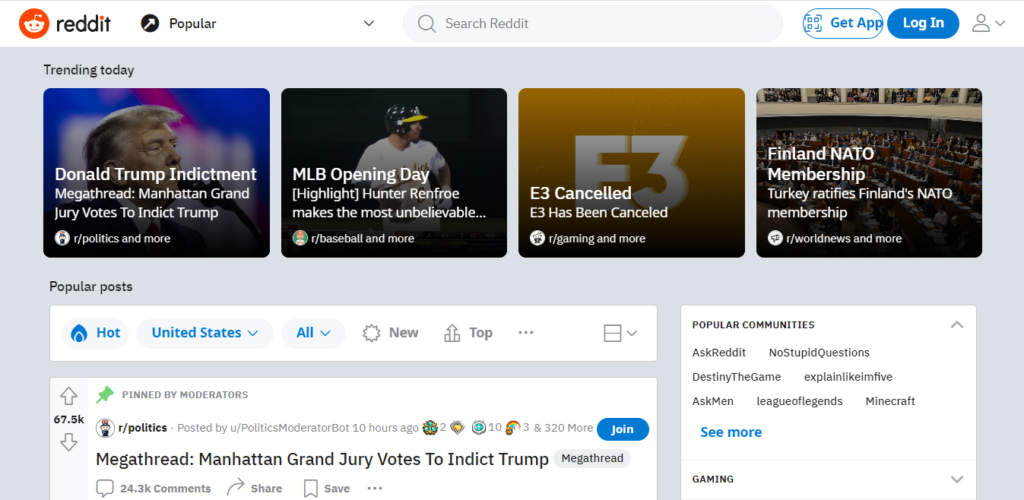
Task: Click into the Search Reddit field
Action: (593, 23)
